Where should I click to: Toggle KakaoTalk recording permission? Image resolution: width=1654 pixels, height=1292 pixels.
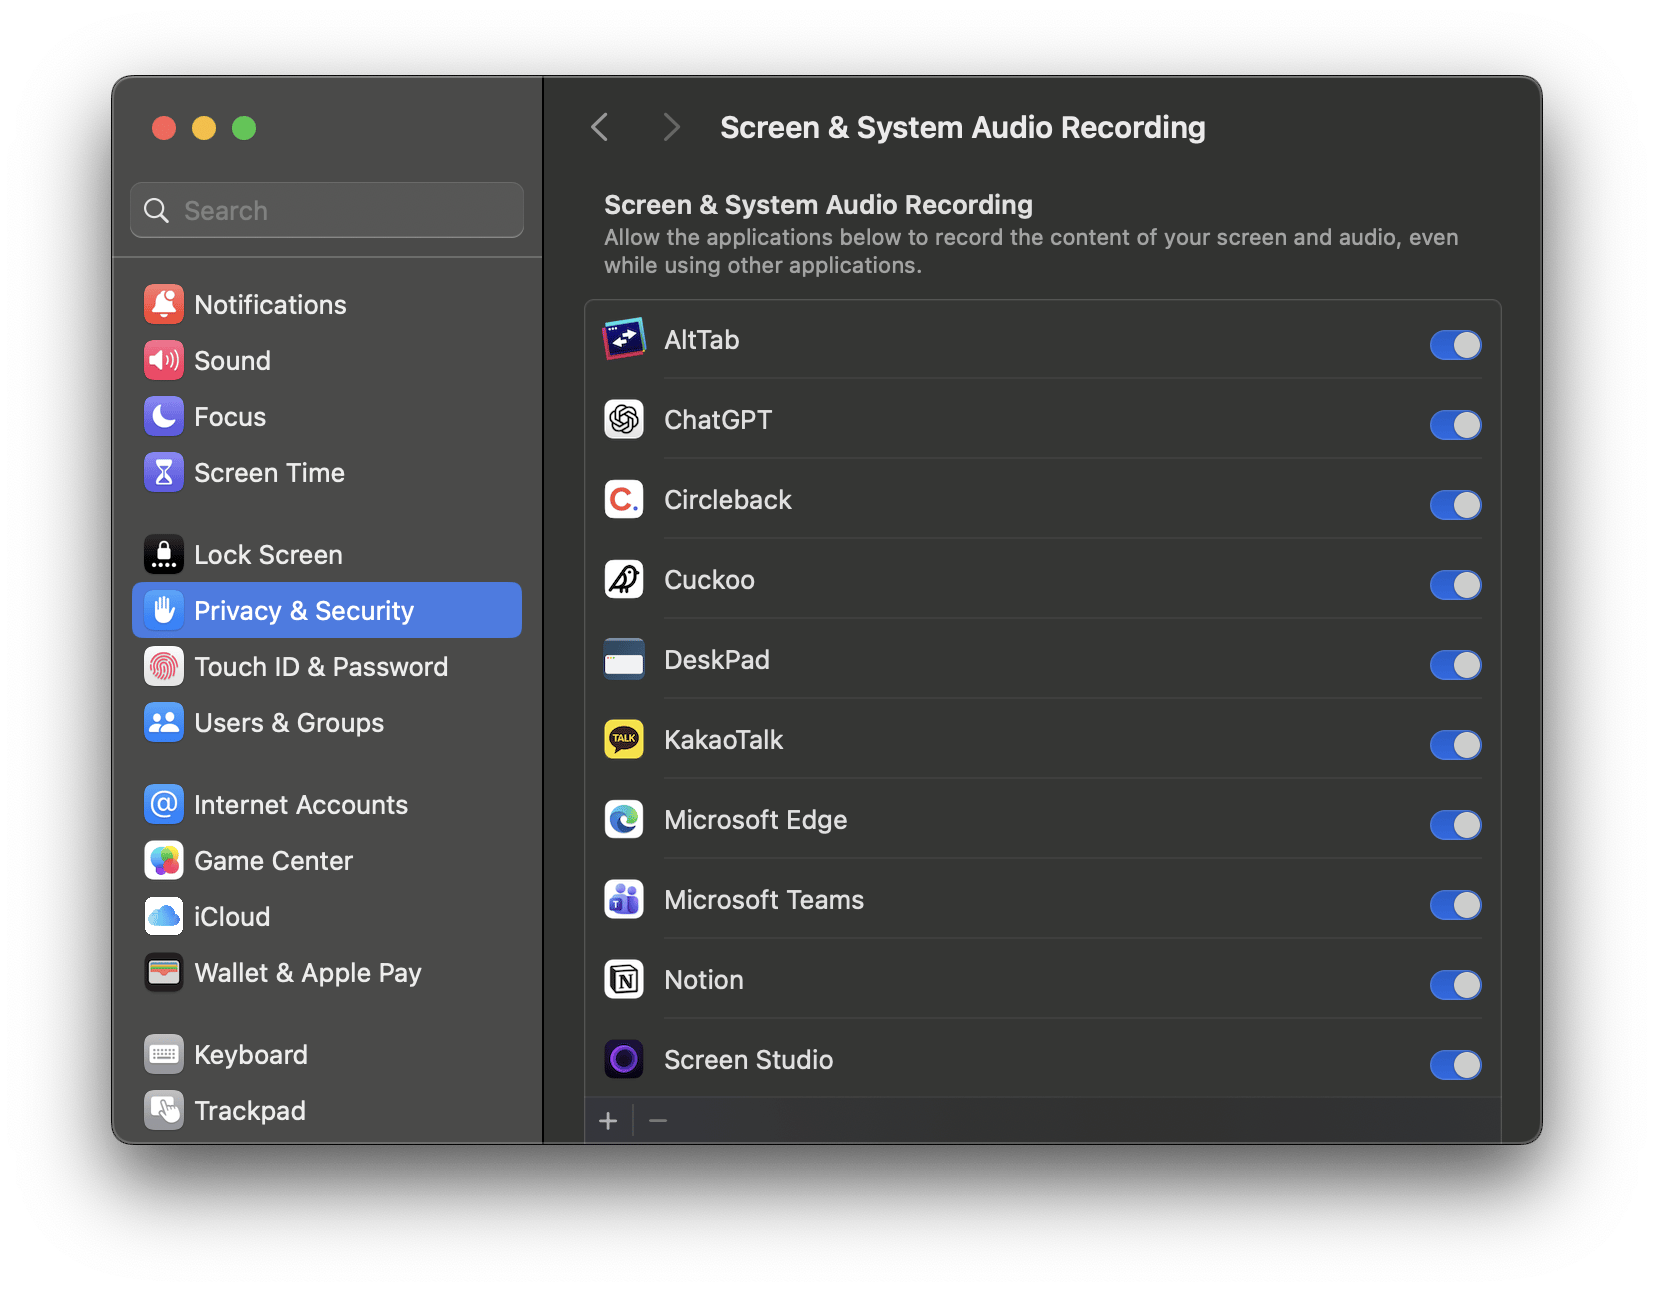(1455, 745)
